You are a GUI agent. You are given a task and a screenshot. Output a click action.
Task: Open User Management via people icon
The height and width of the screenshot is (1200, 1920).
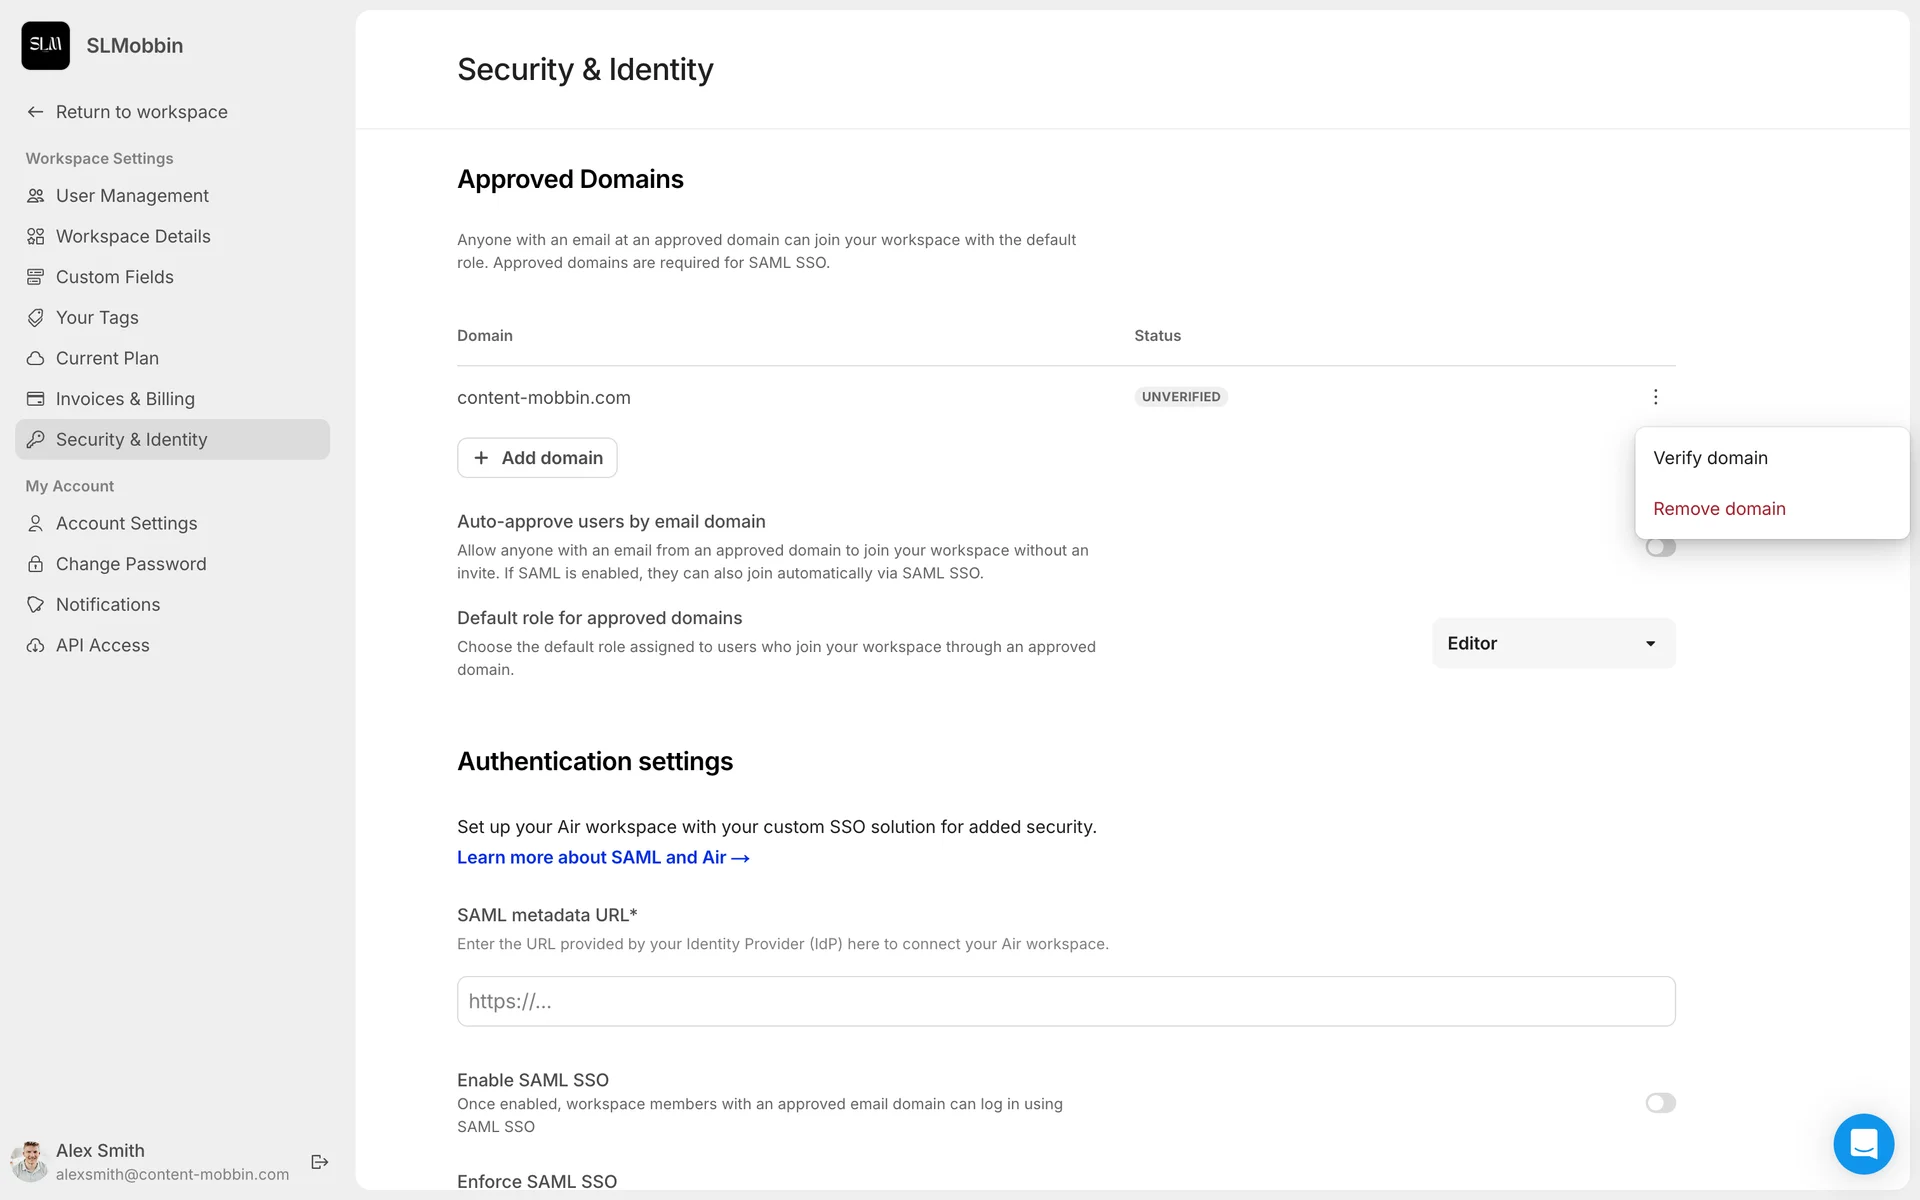(36, 196)
